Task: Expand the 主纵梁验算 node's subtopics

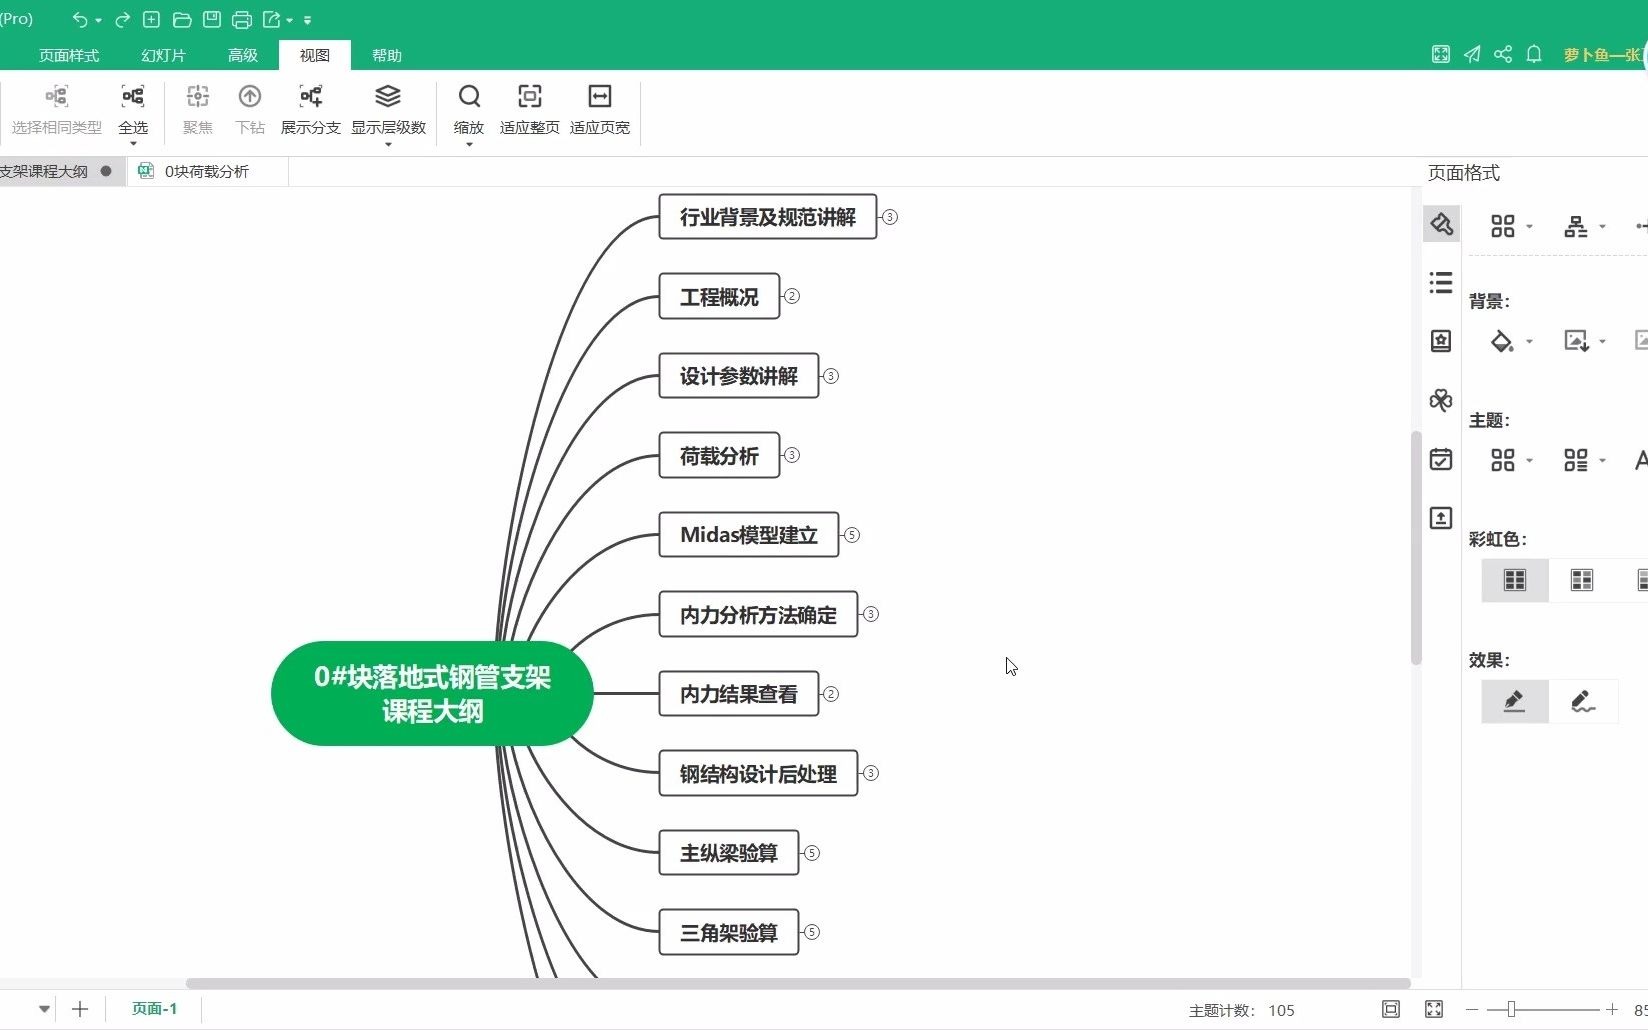Action: [812, 853]
